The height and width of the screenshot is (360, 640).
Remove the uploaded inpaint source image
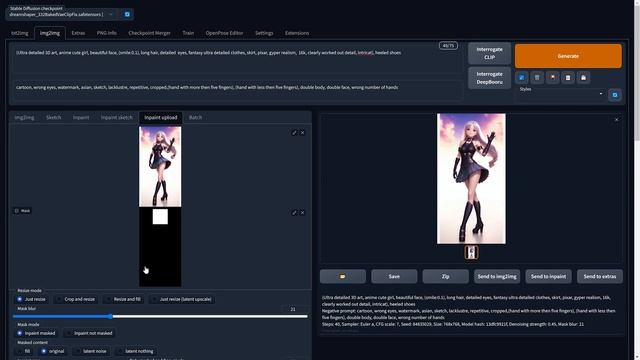(x=302, y=133)
